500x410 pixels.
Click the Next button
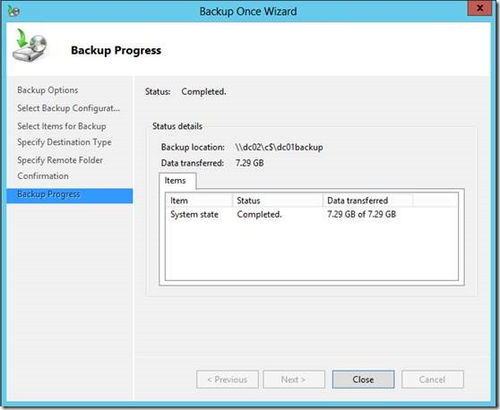294,379
